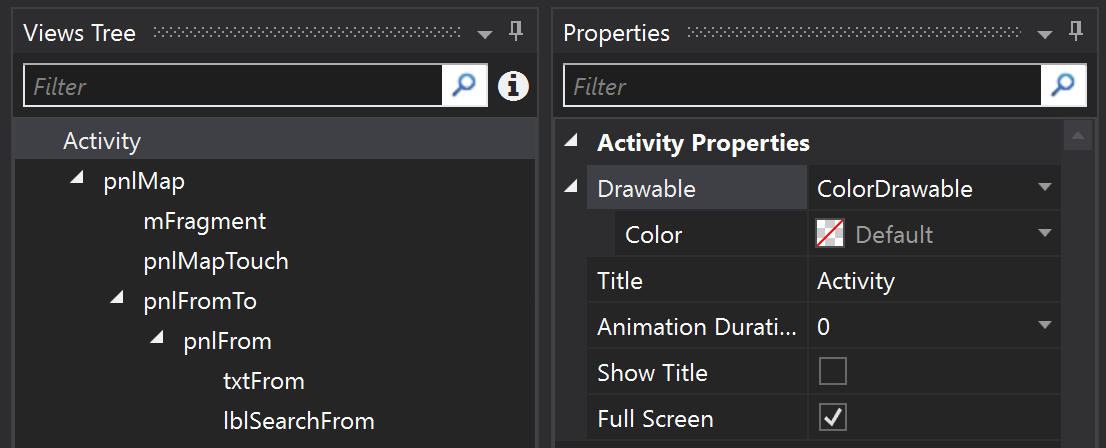The width and height of the screenshot is (1106, 448).
Task: Open the Animation Duration dropdown
Action: 1045,325
